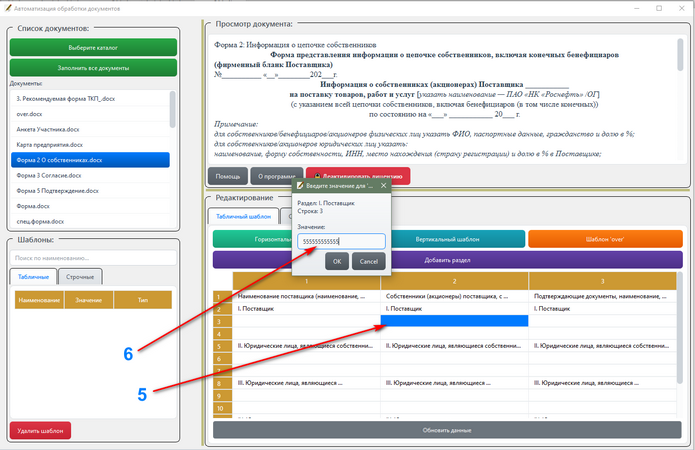Select Анкета Участника.docx document
Image resolution: width=695 pixels, height=450 pixels.
[90, 129]
